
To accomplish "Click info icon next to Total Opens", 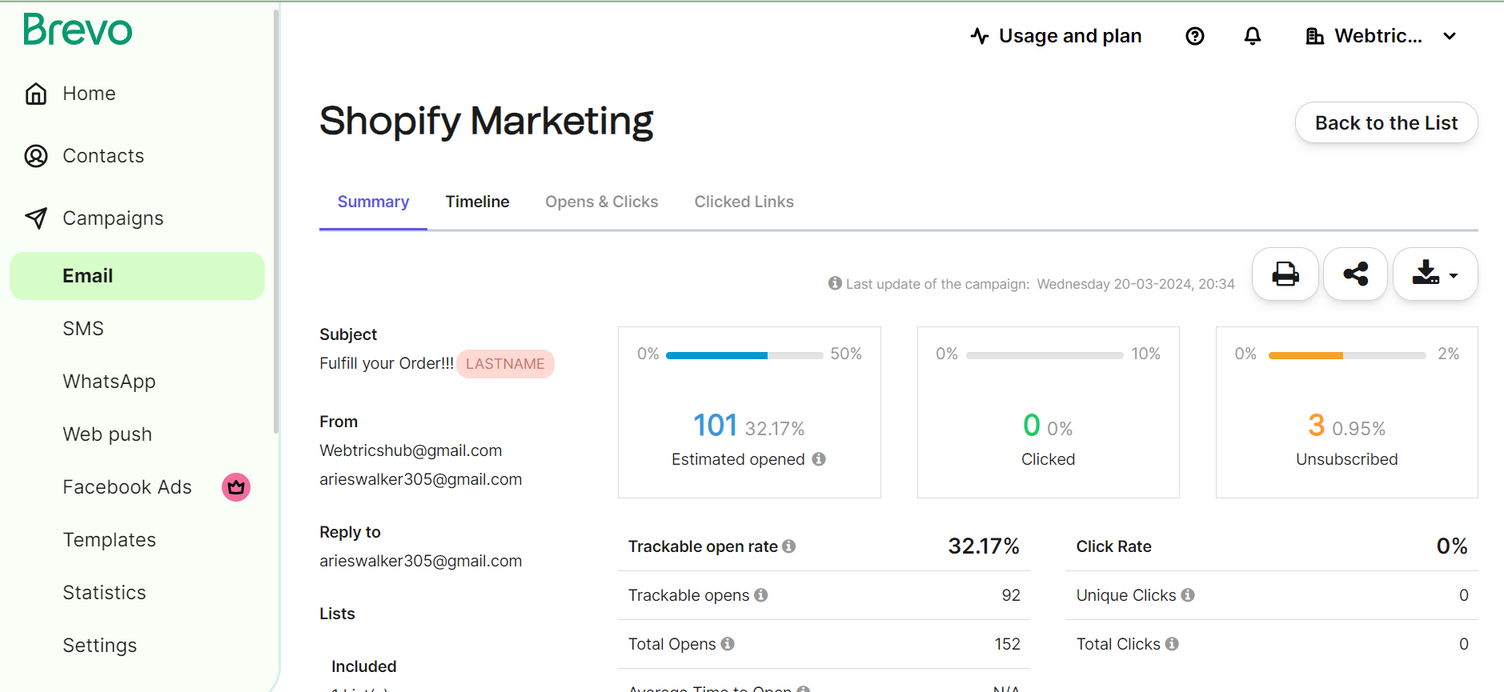I will [x=728, y=644].
